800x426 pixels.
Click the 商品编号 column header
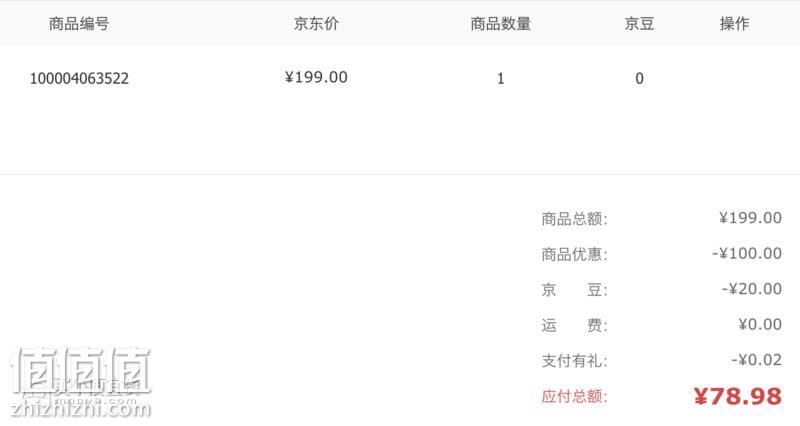(79, 23)
